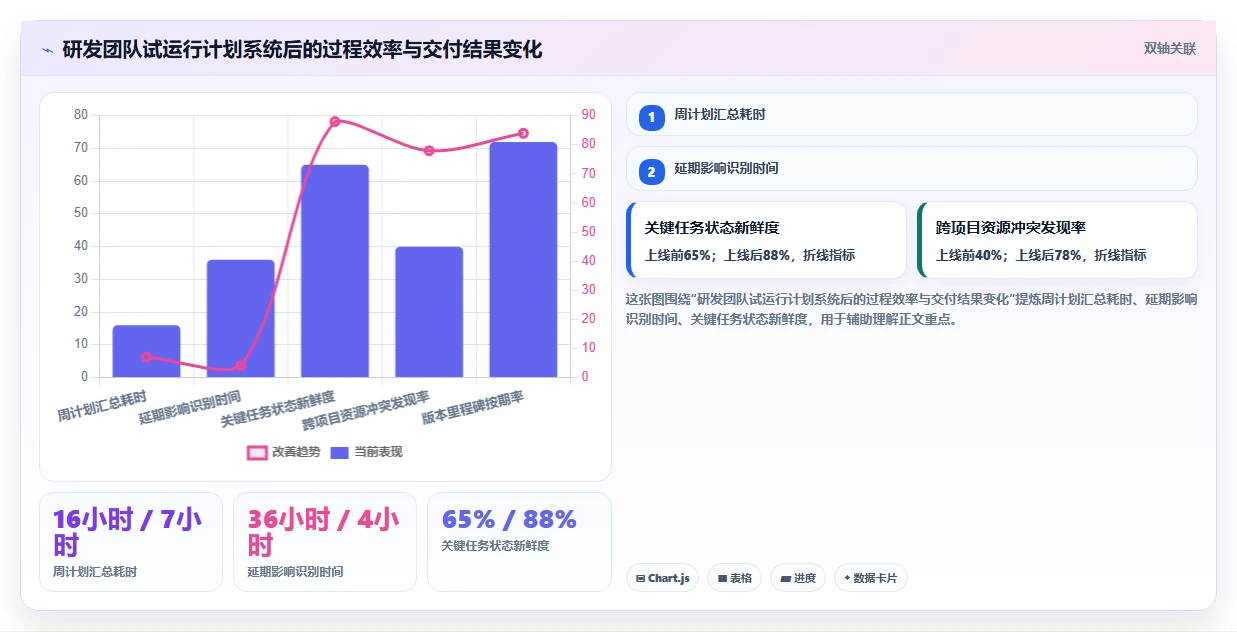Click the 表格 chip icon
The image size is (1237, 632).
click(x=722, y=578)
